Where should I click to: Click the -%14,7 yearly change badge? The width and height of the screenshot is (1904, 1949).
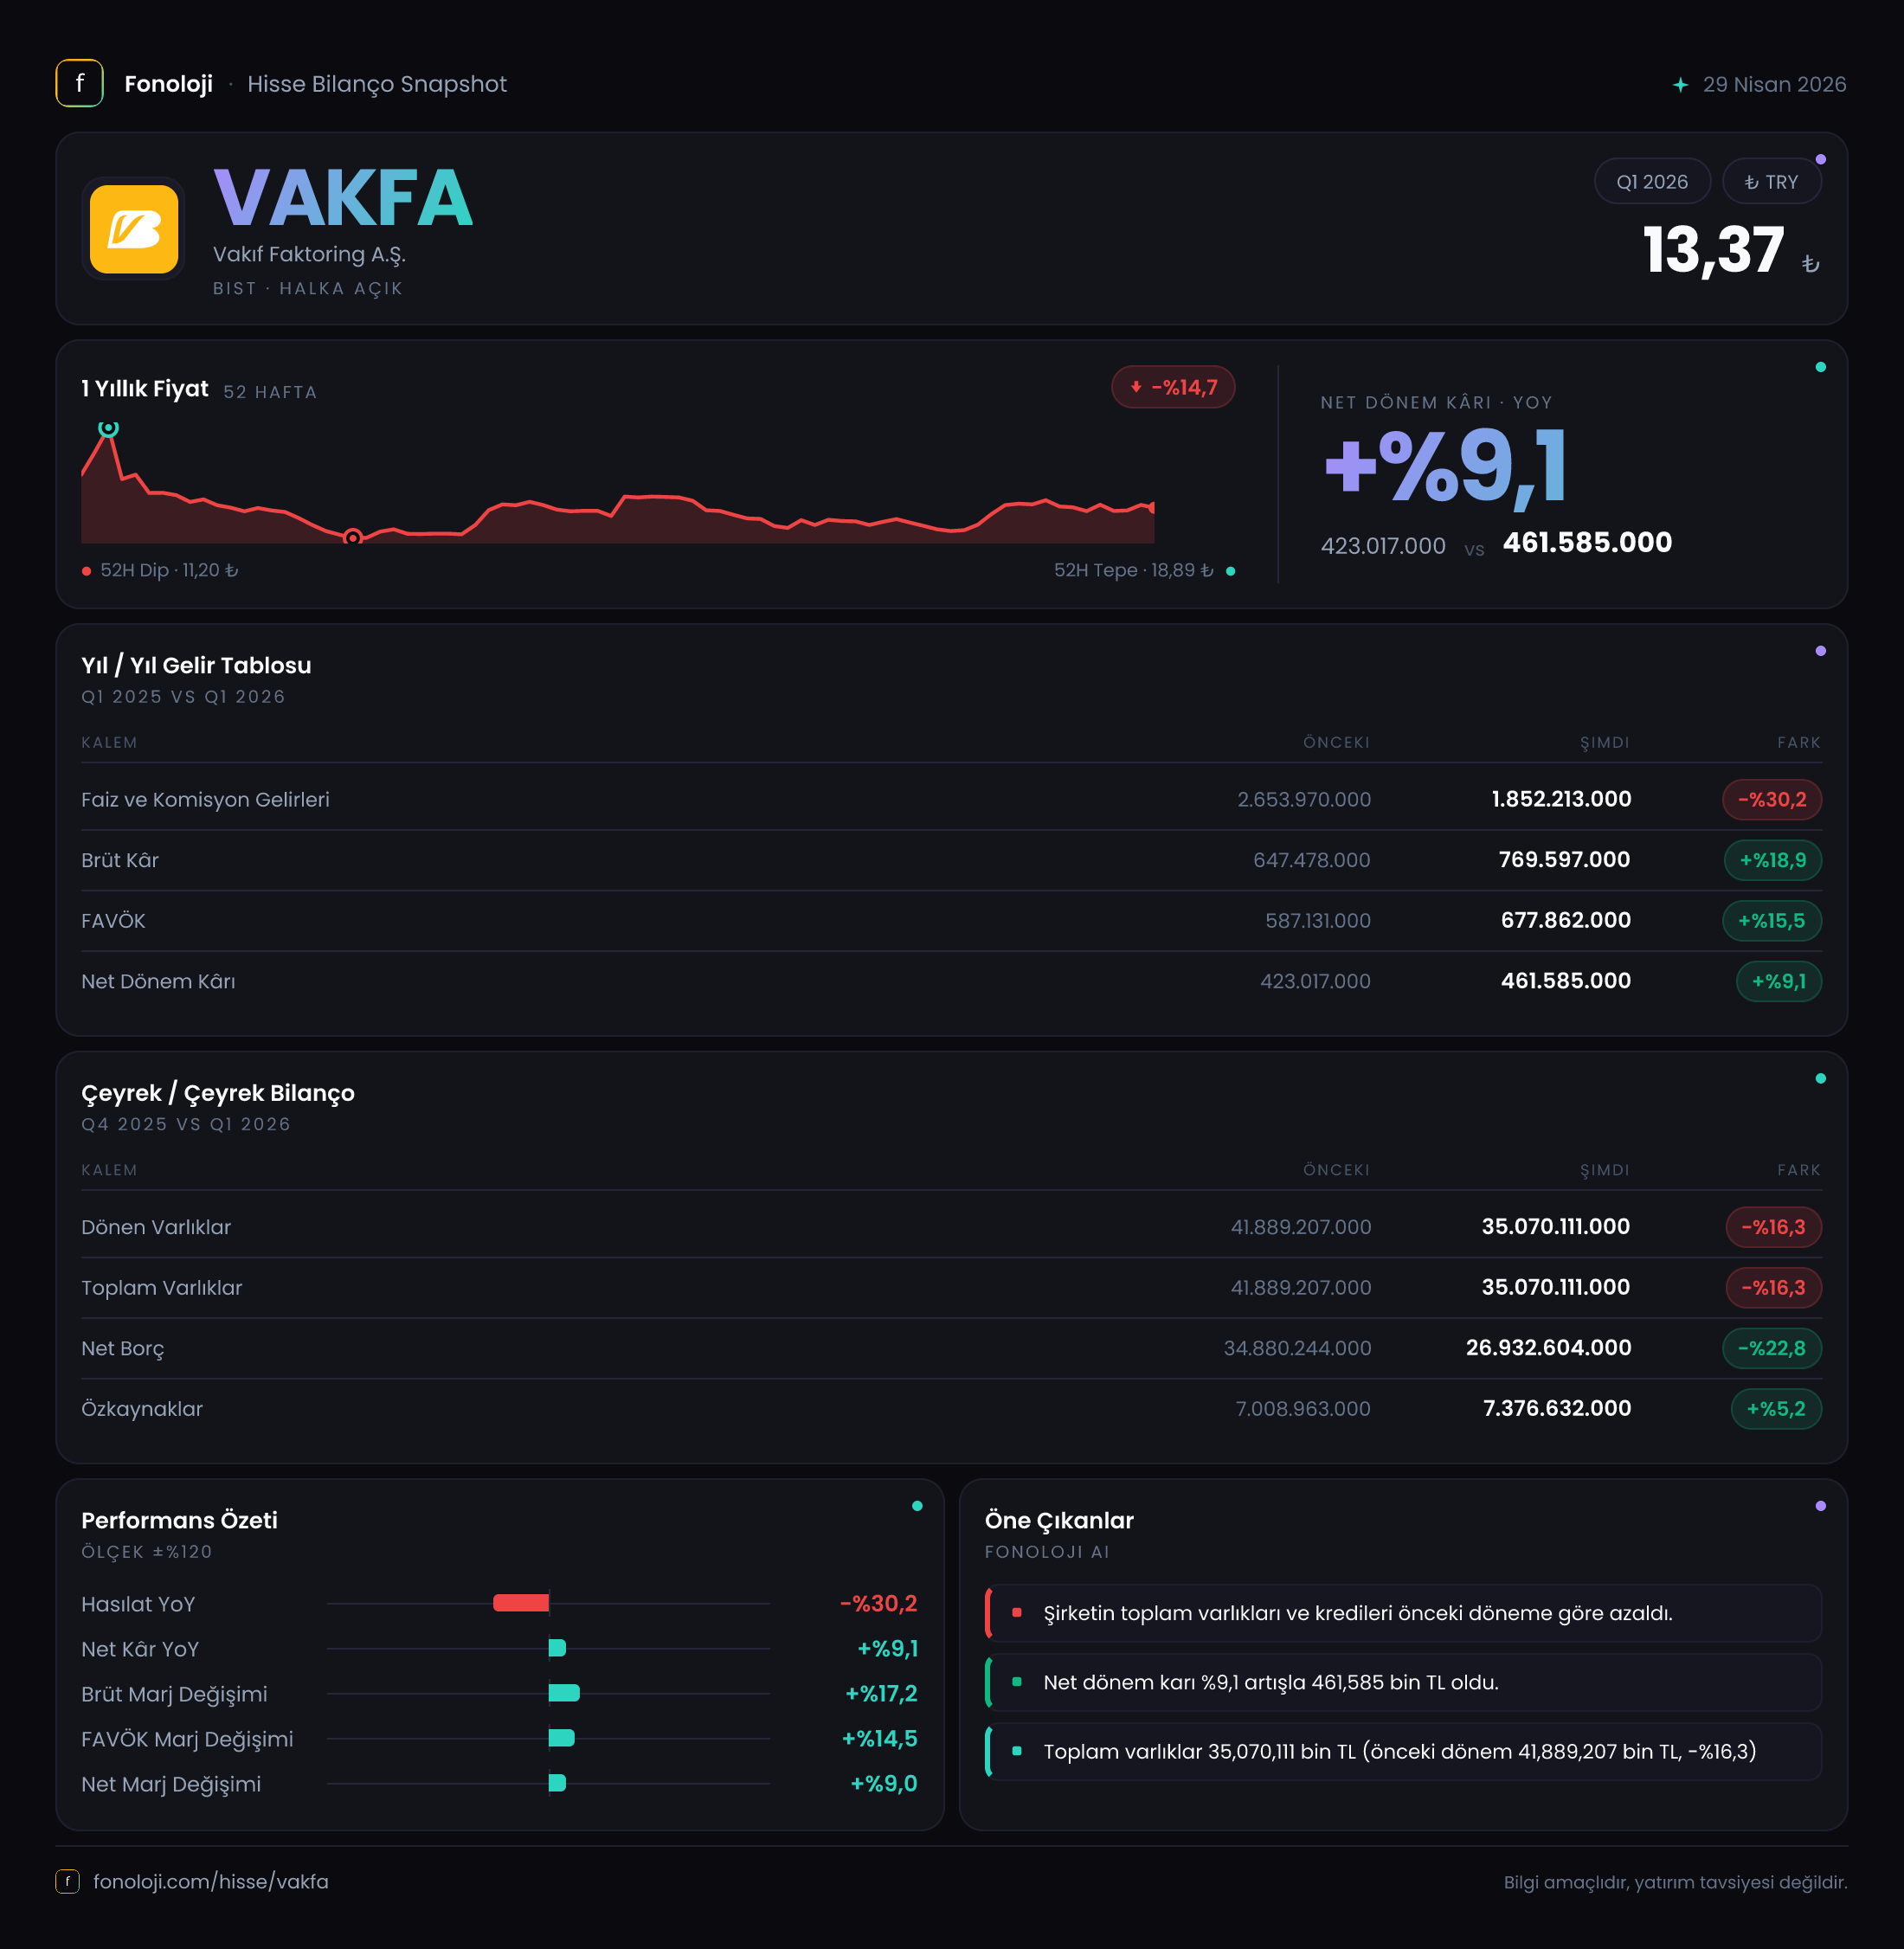(x=1173, y=387)
